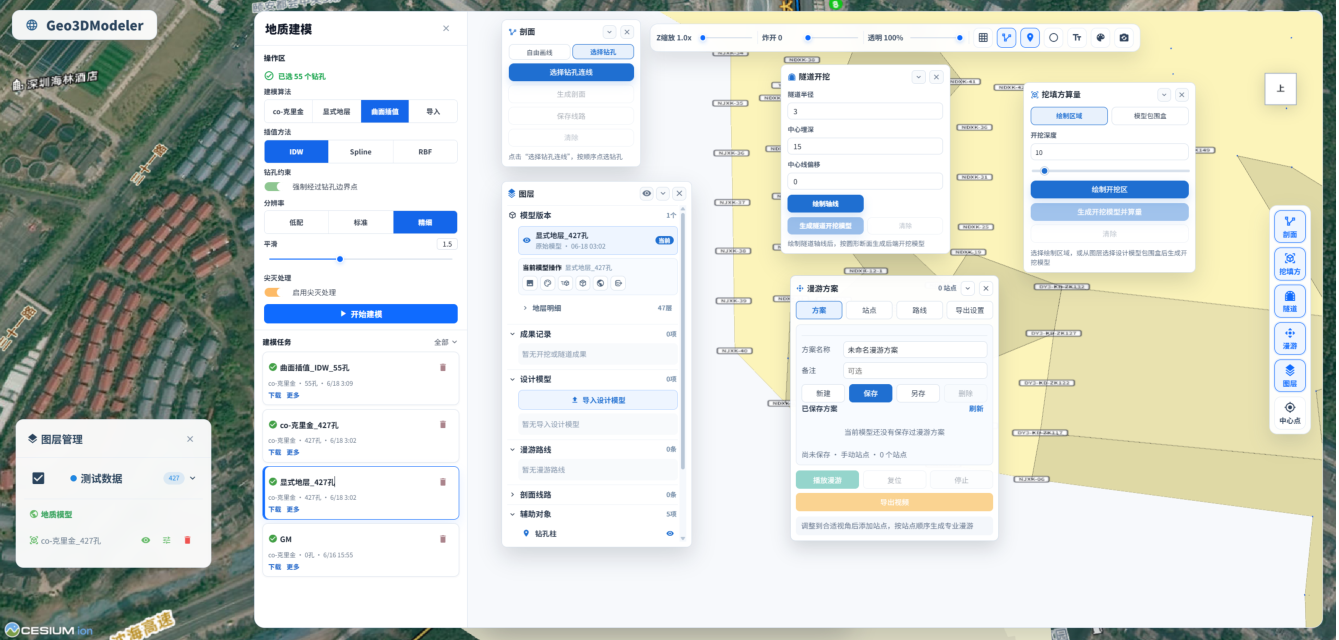Toggle the 启用尖灭处理 switch
This screenshot has width=1339, height=640.
(x=273, y=292)
